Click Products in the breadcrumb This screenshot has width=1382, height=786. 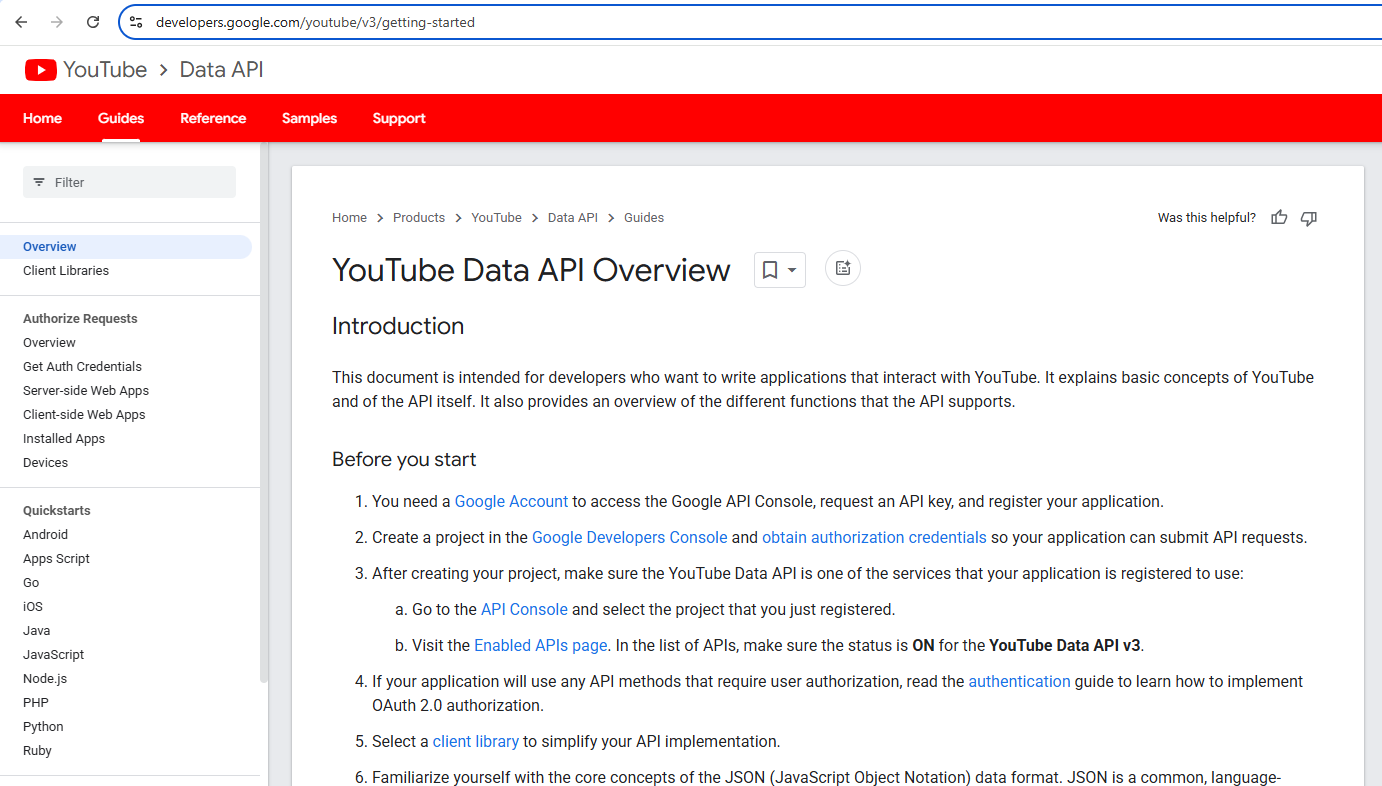419,217
